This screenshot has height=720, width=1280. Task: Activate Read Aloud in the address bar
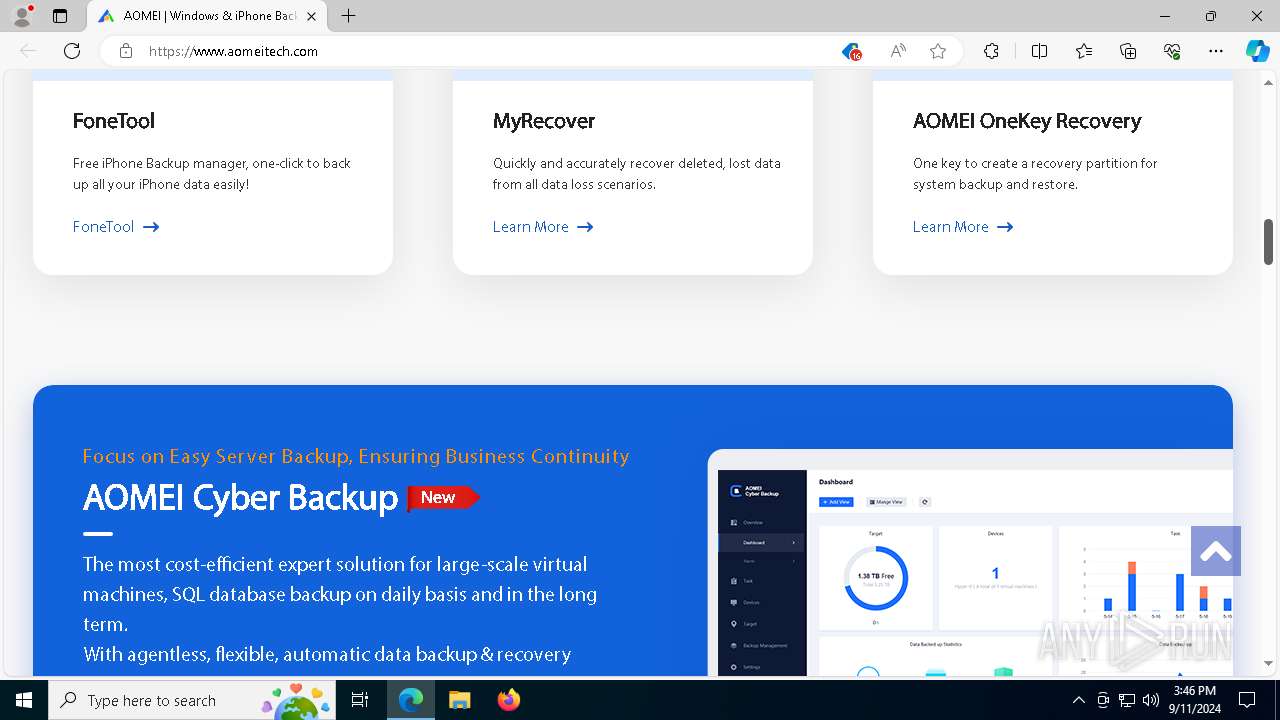click(x=898, y=51)
